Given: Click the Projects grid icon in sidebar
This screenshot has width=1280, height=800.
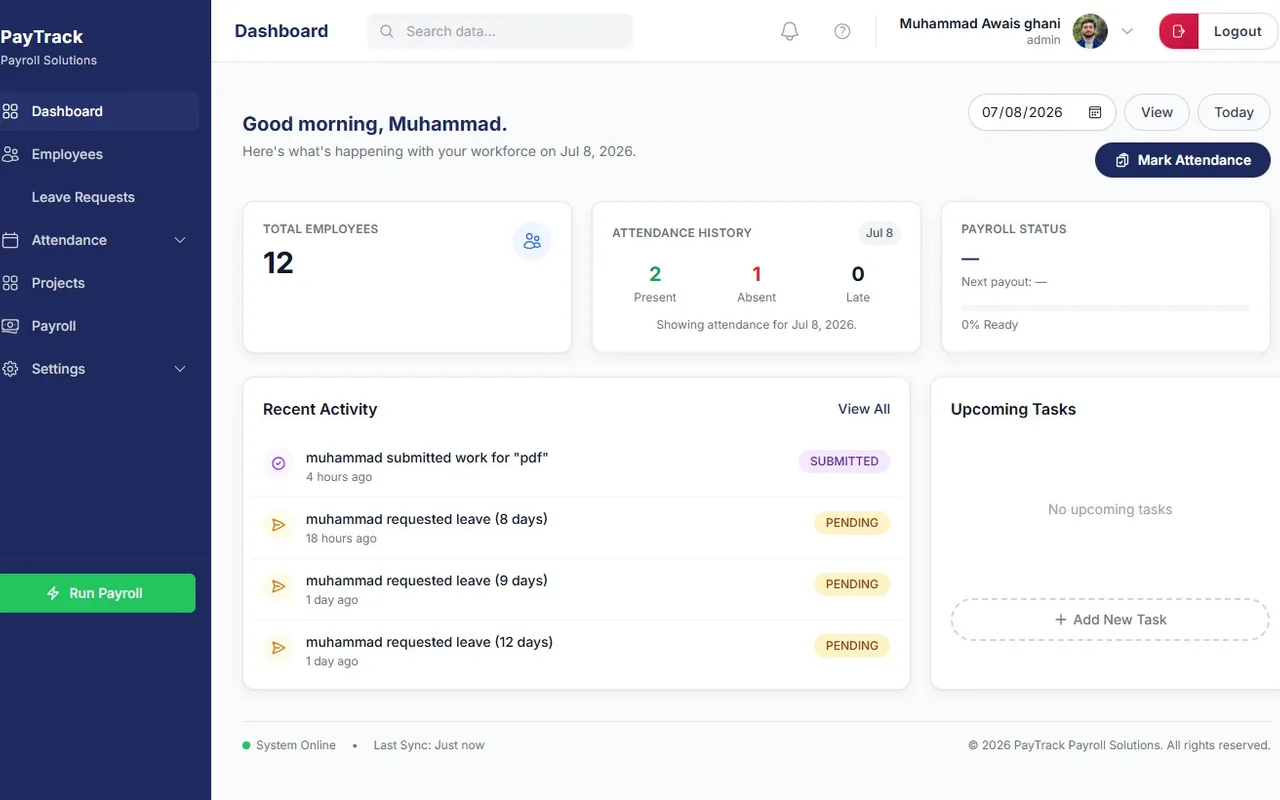Looking at the screenshot, I should [x=11, y=283].
